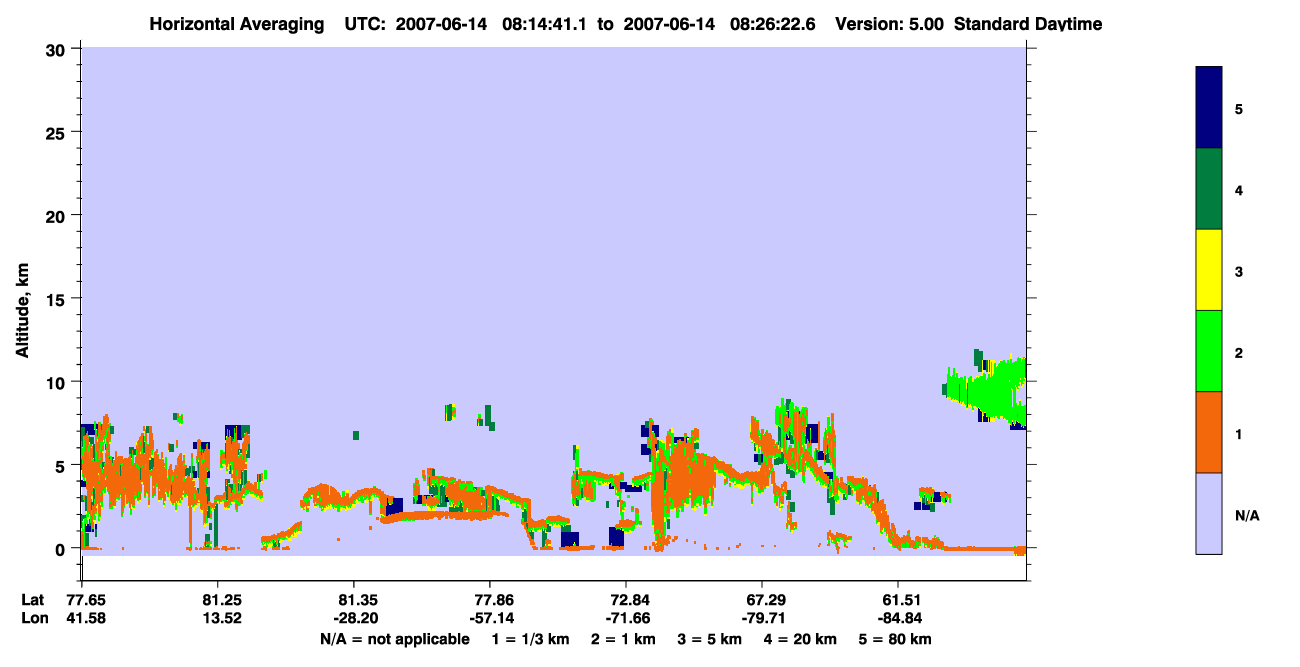Click longitude value -28.20
Screen dimensions: 1300x667
(354, 618)
